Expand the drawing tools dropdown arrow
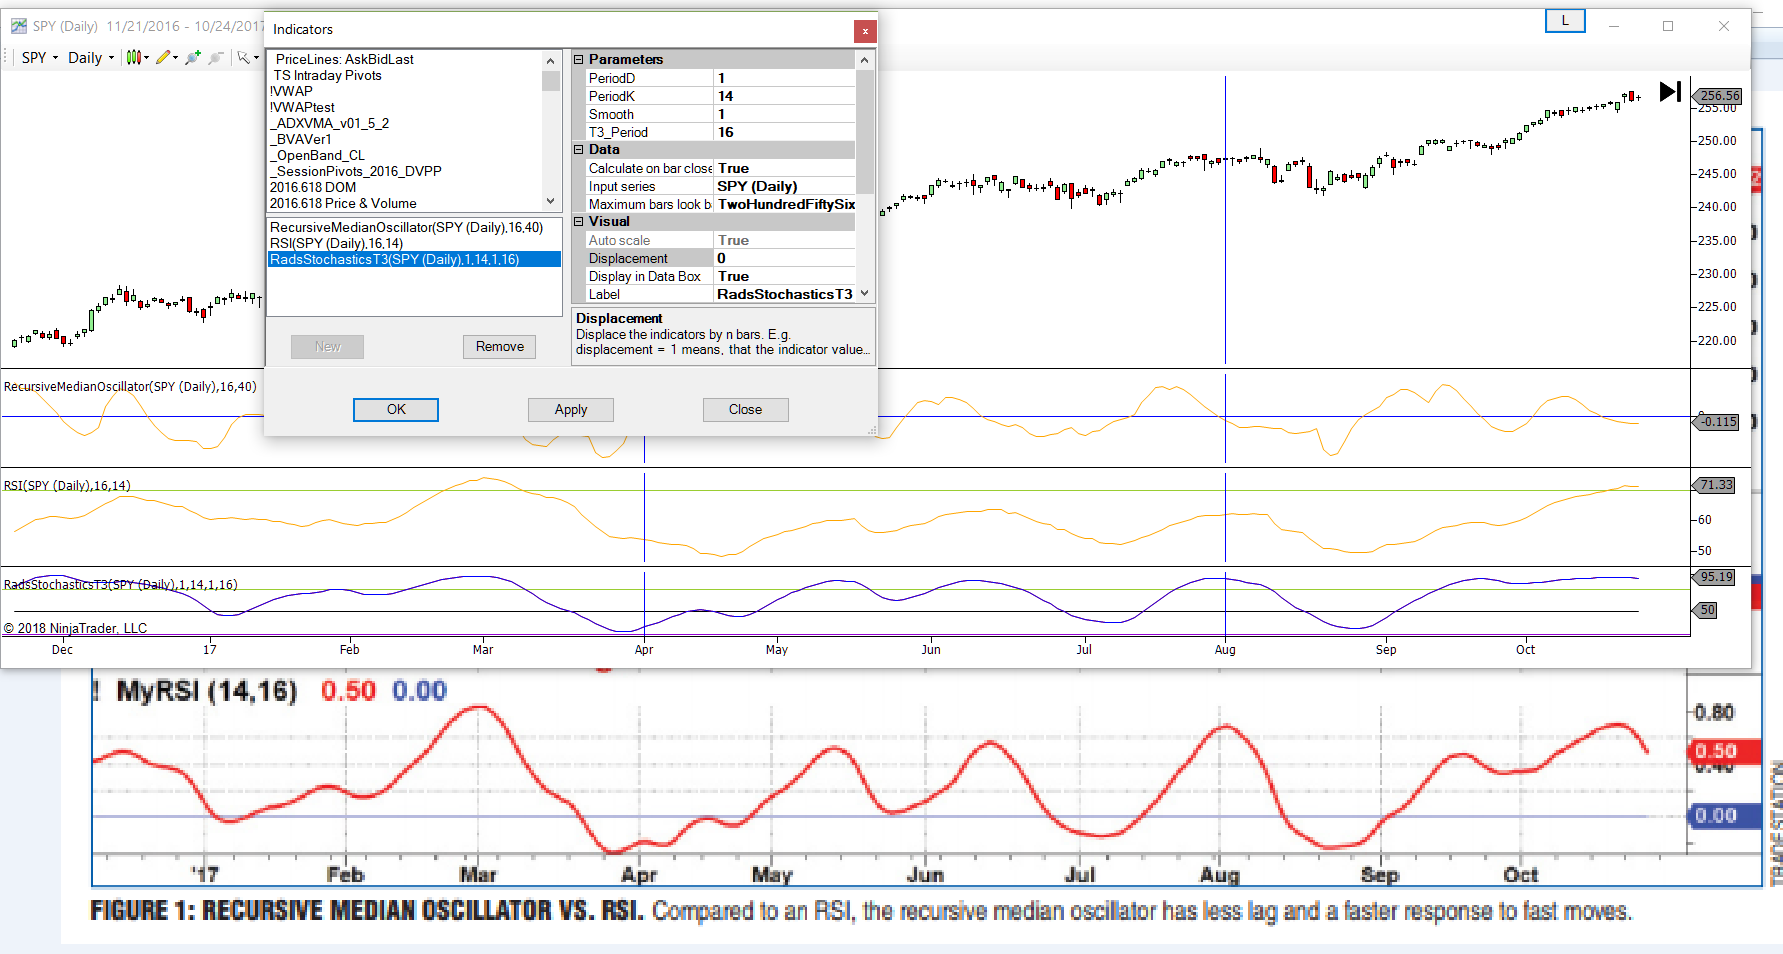The image size is (1783, 954). [x=176, y=58]
